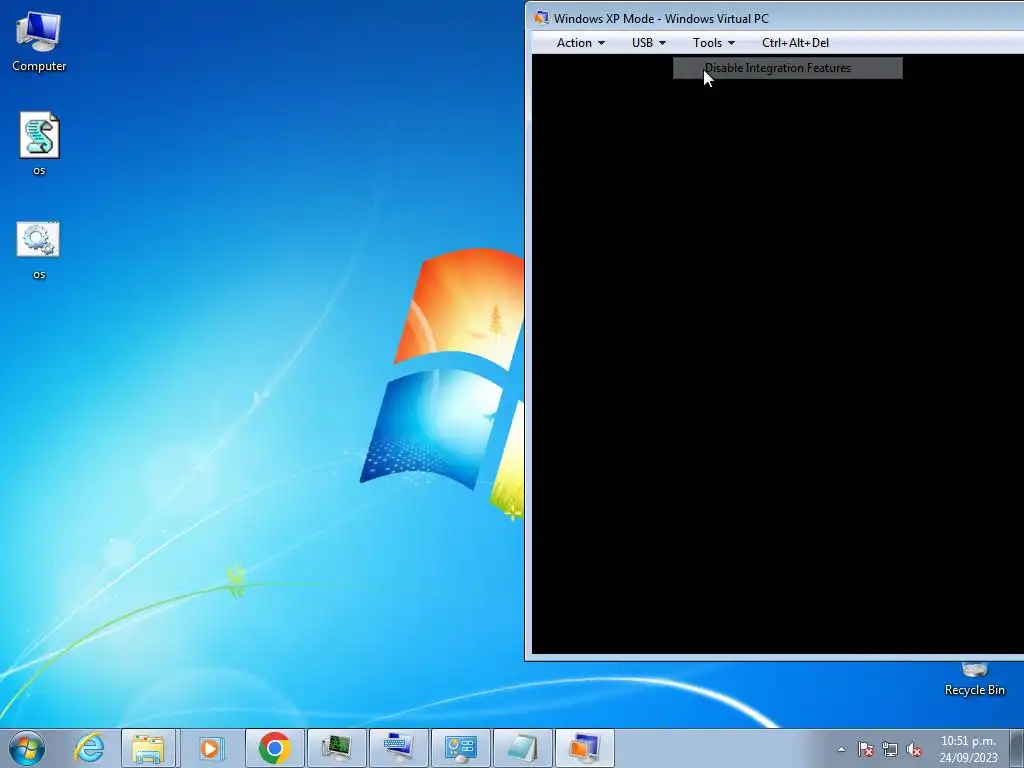Select the Recycle Bin desktop icon
1024x768 pixels.
tap(974, 679)
